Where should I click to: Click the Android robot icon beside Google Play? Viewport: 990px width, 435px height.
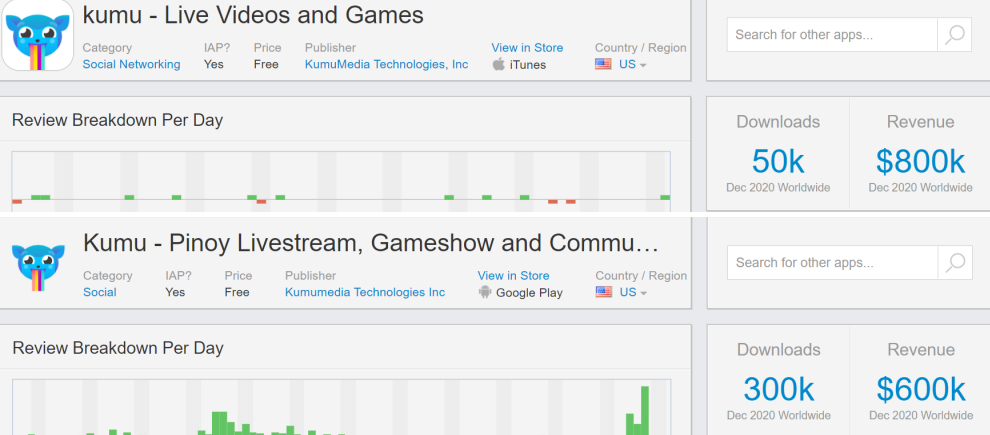(x=485, y=293)
